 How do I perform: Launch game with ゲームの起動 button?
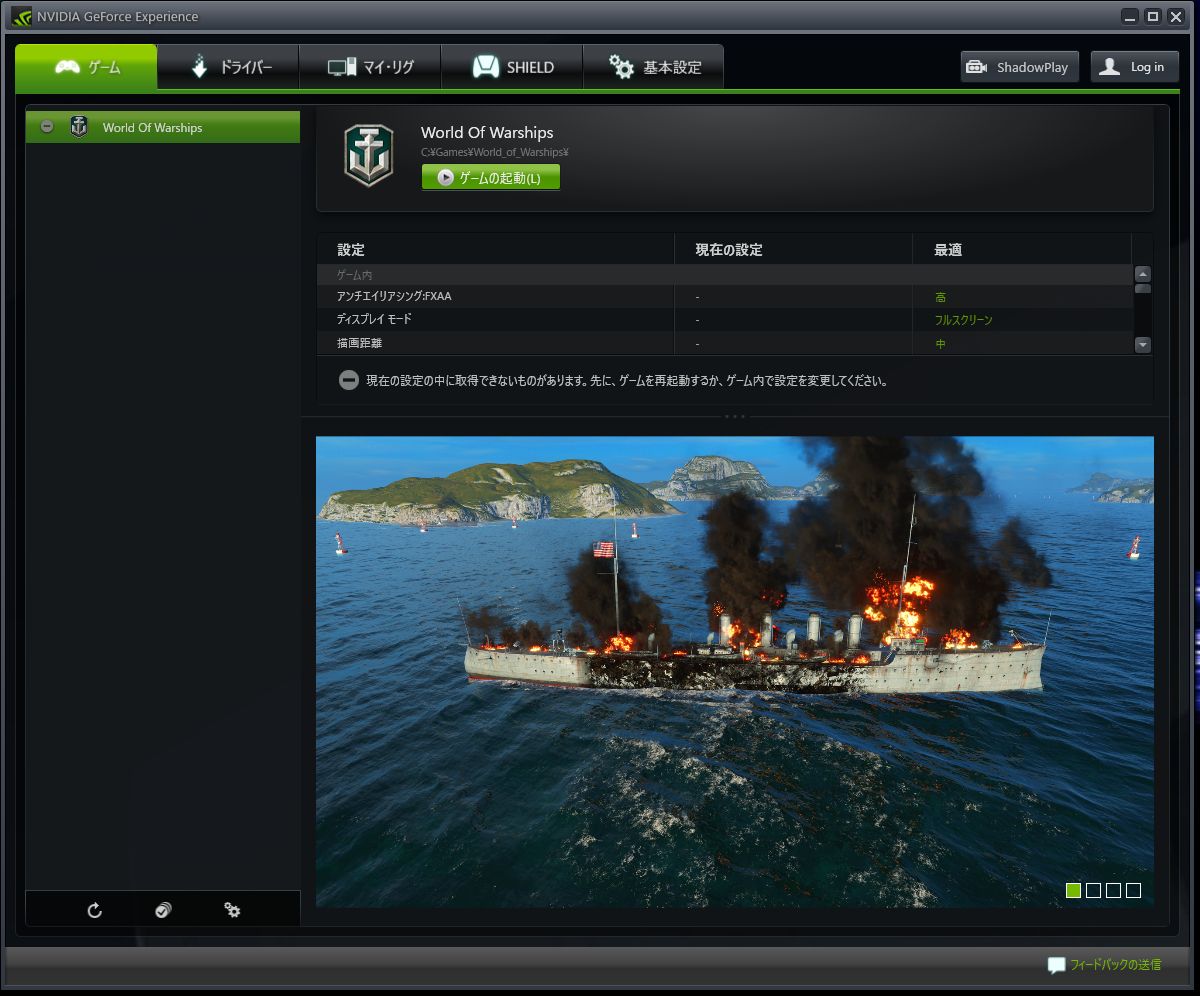click(491, 178)
